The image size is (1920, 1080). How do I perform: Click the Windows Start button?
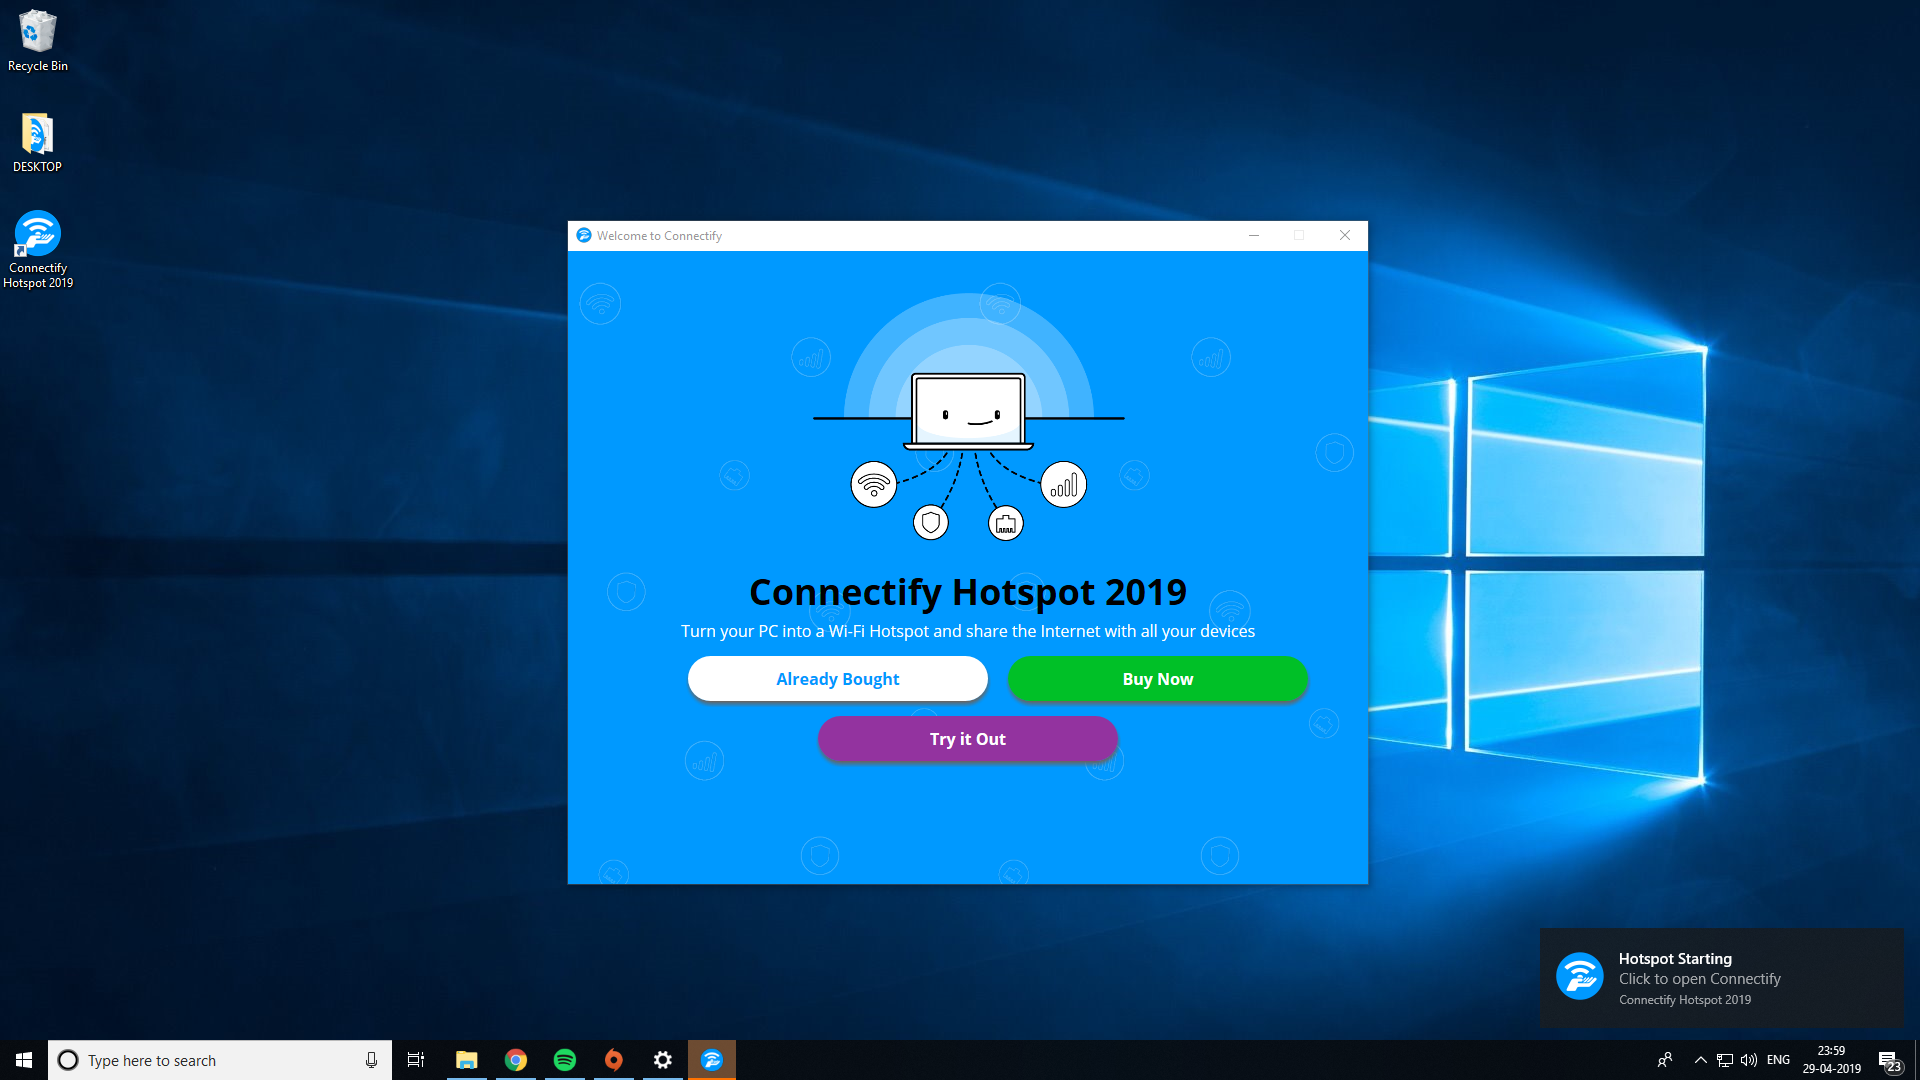pyautogui.click(x=24, y=1060)
